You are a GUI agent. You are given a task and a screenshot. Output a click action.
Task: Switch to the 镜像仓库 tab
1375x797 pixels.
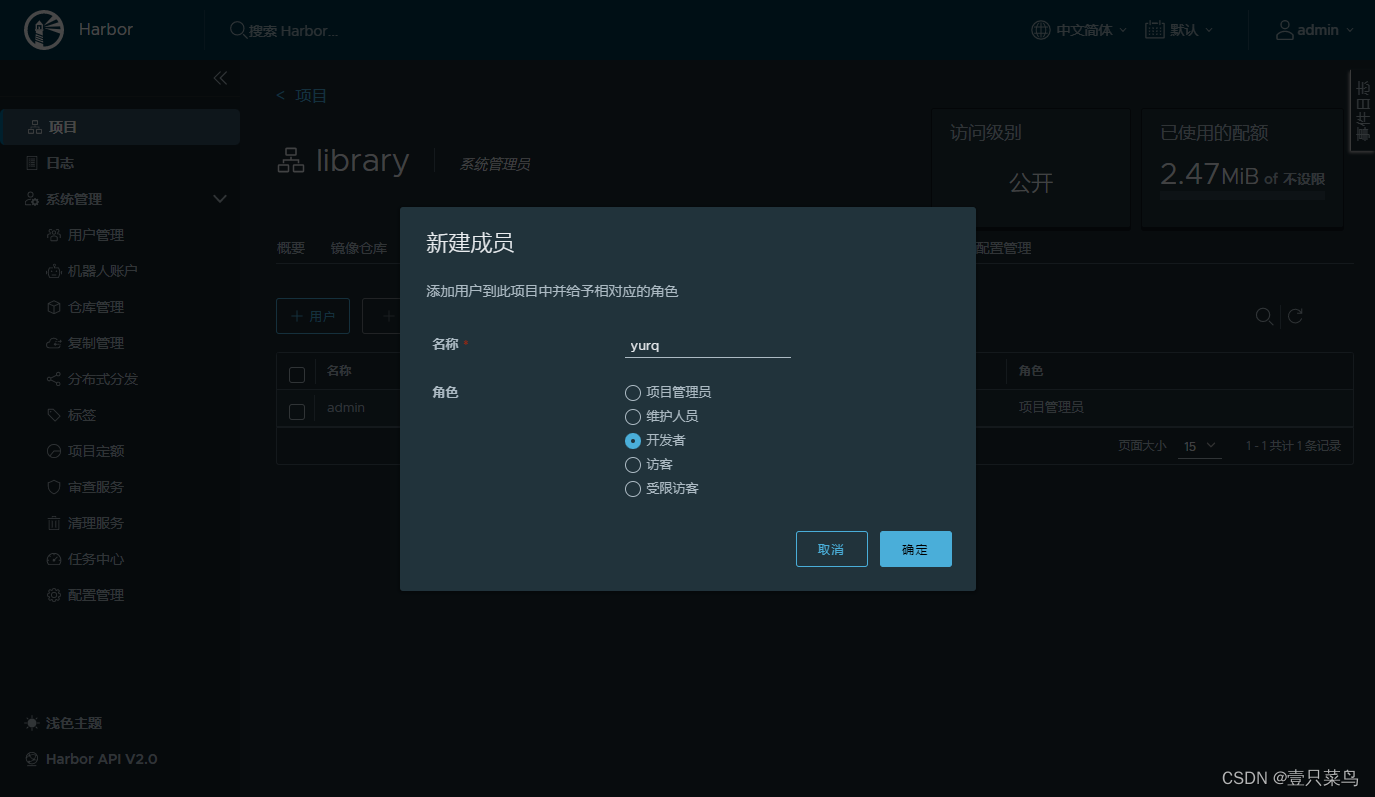pyautogui.click(x=359, y=248)
